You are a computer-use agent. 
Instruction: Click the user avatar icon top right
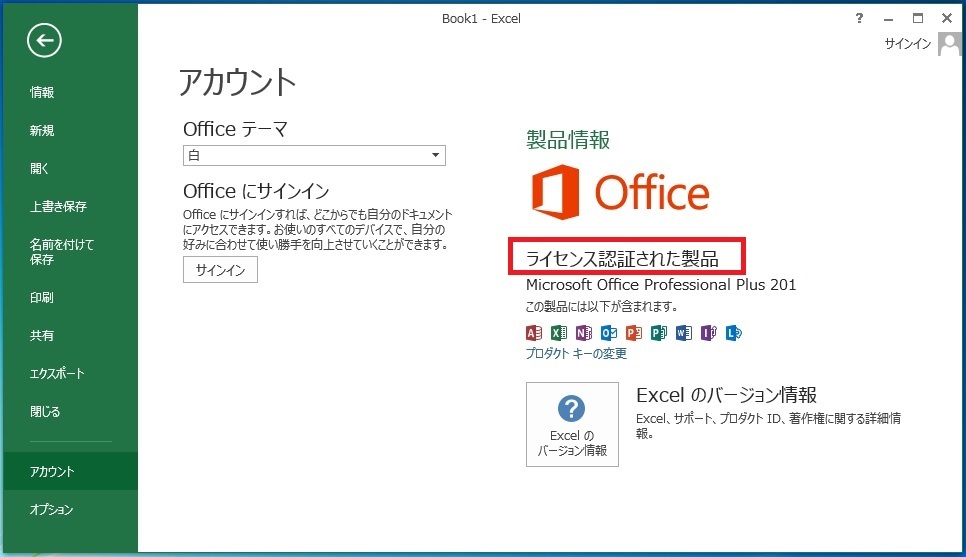tap(949, 44)
